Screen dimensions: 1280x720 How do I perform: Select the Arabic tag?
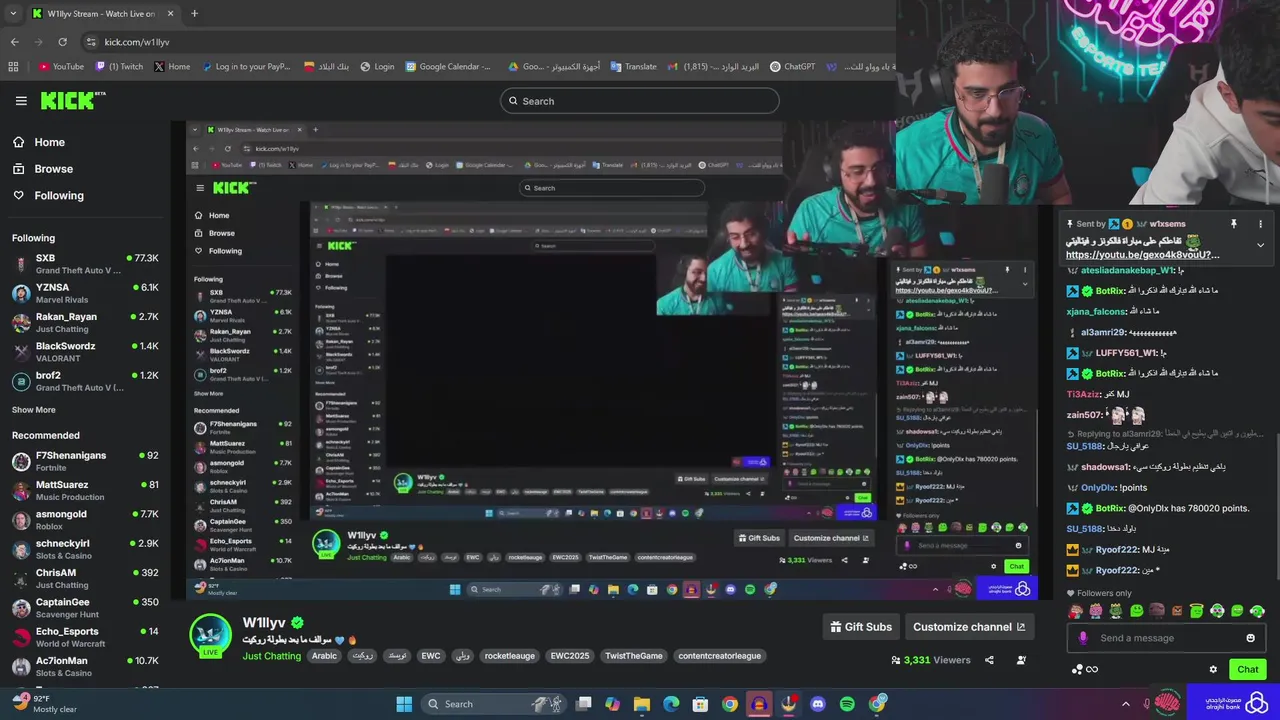[x=324, y=656]
